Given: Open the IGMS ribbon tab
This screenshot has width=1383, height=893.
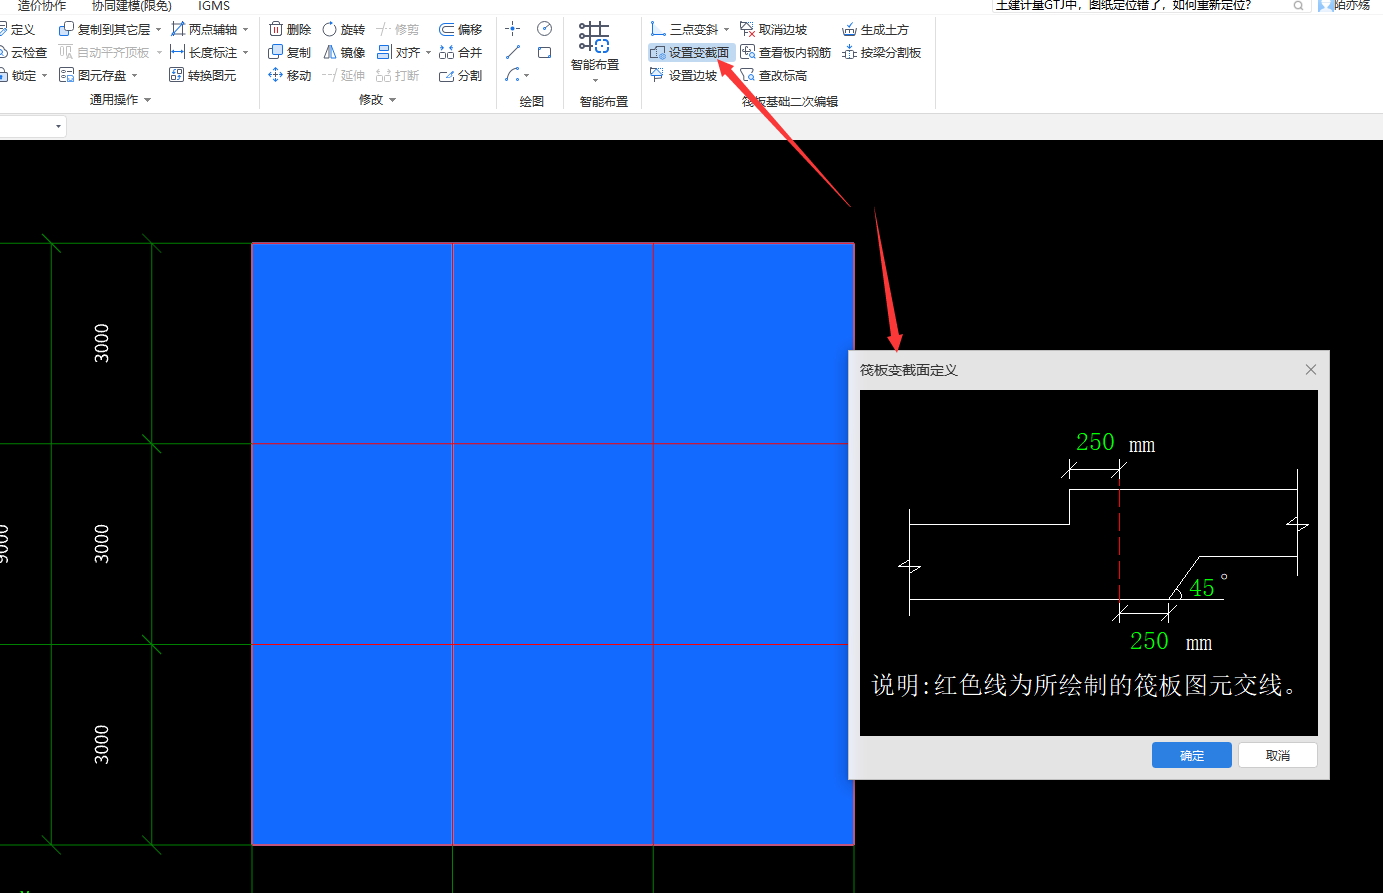Looking at the screenshot, I should click(x=214, y=6).
